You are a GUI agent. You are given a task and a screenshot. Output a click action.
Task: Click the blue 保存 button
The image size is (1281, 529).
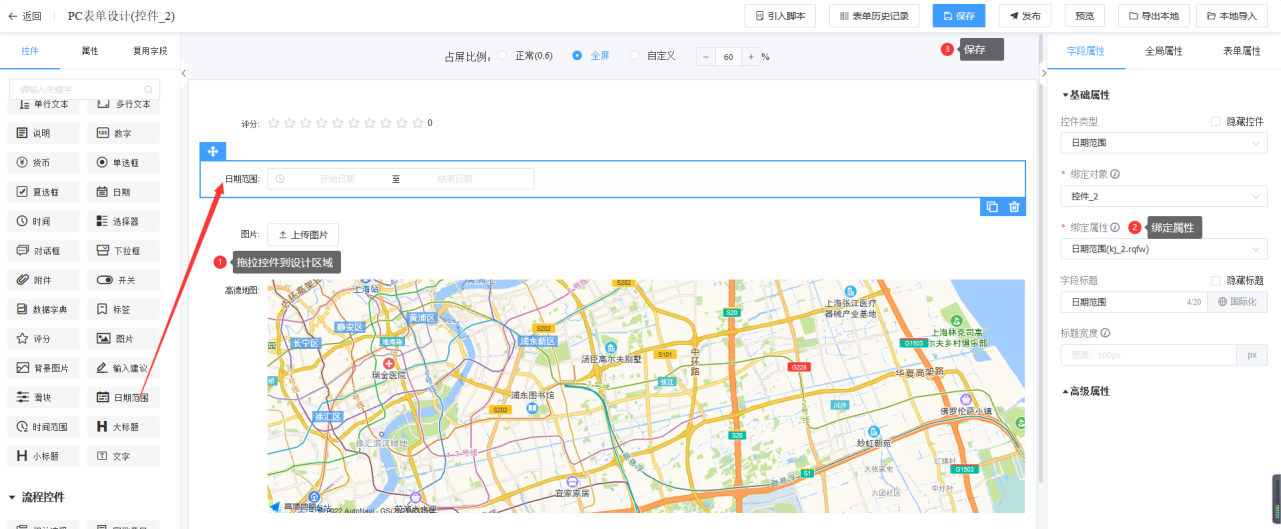tap(959, 16)
